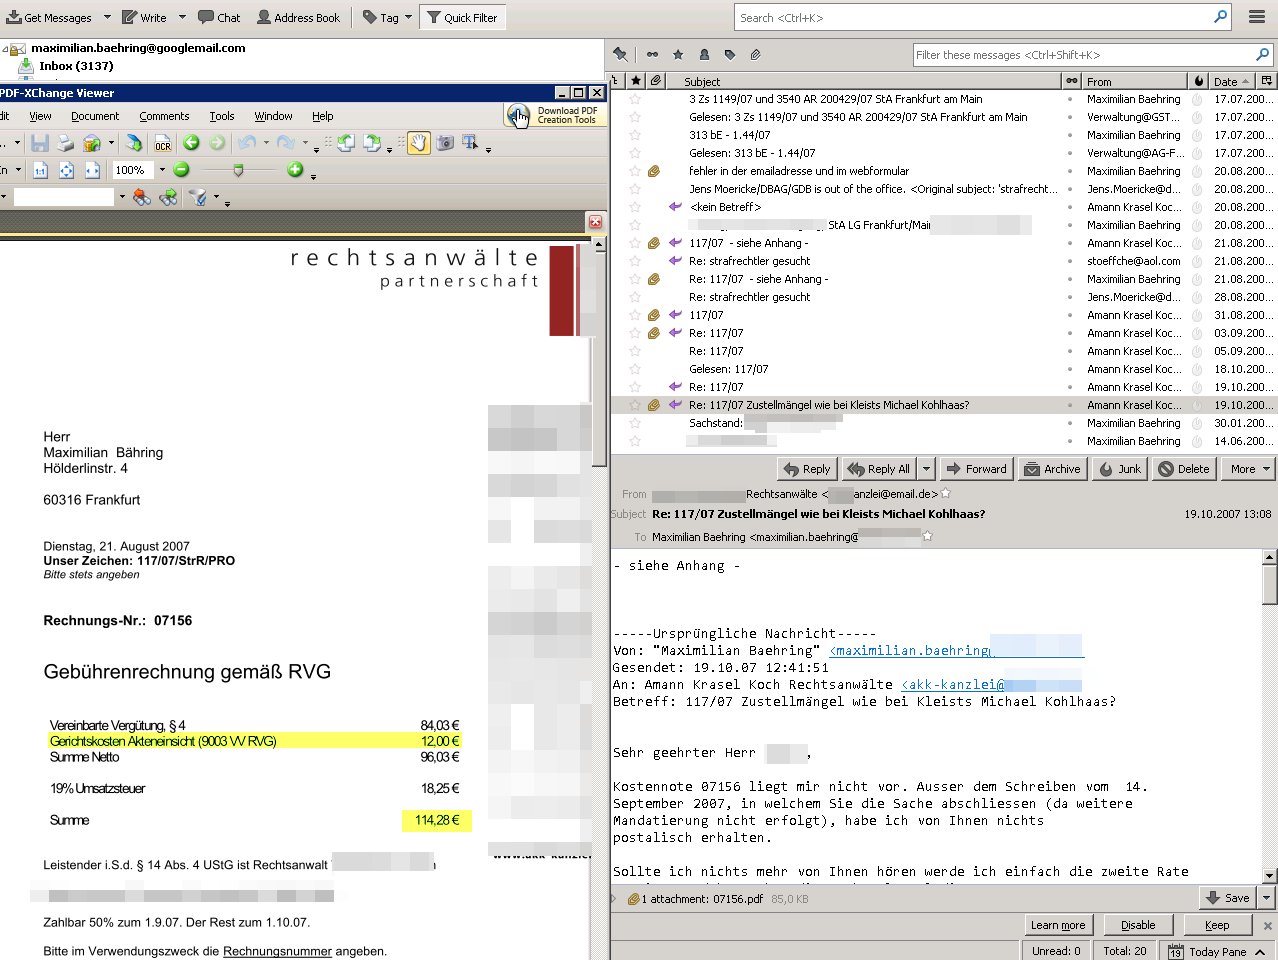This screenshot has width=1278, height=960.
Task: Click the green zoom out minus button
Action: pos(181,170)
